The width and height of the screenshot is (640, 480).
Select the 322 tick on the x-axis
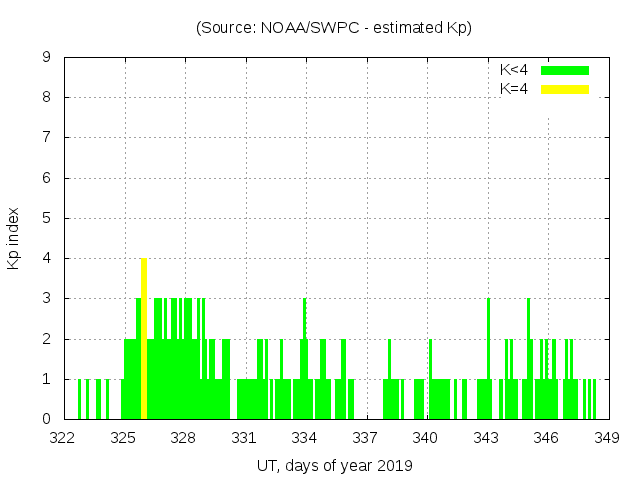[x=63, y=437]
